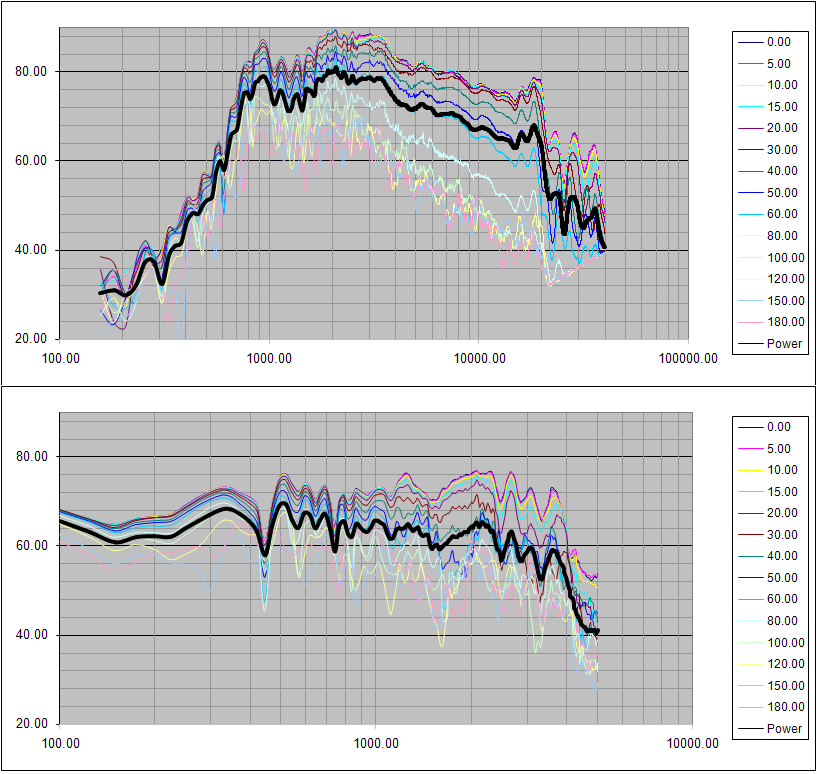Select the 30.00 legend entry in top chart
Viewport: 817px width, 774px height.
(768, 150)
